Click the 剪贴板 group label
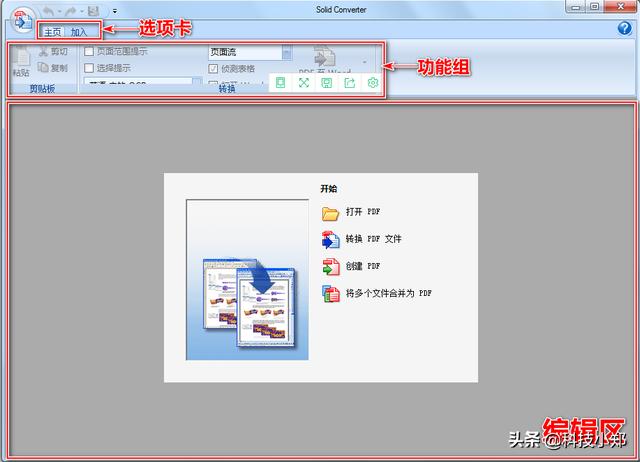This screenshot has width=640, height=462. point(42,89)
